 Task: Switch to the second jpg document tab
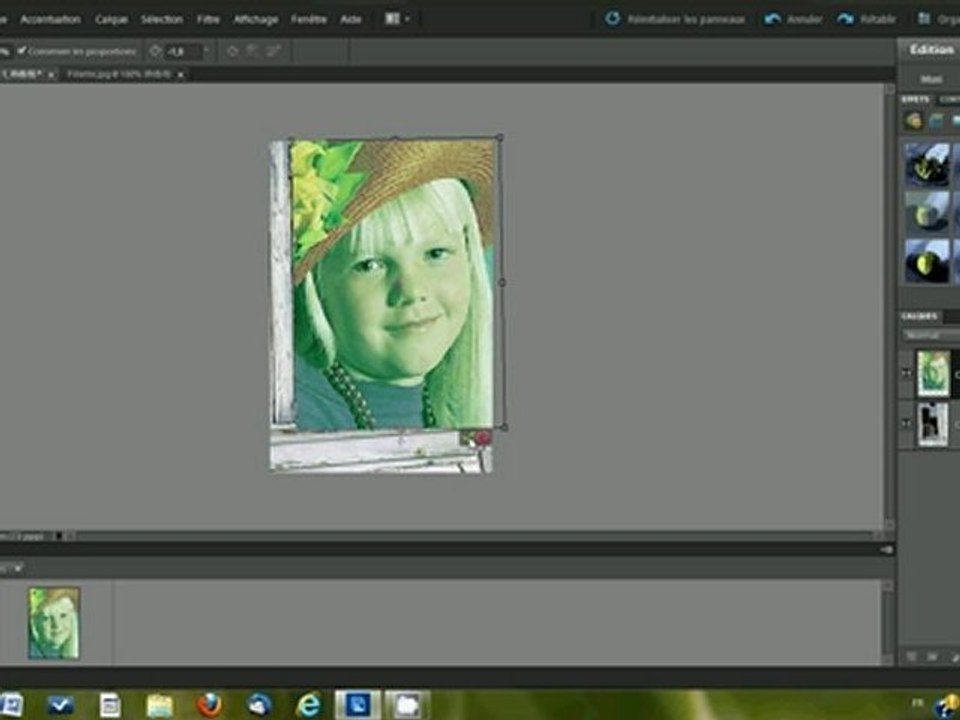point(119,74)
